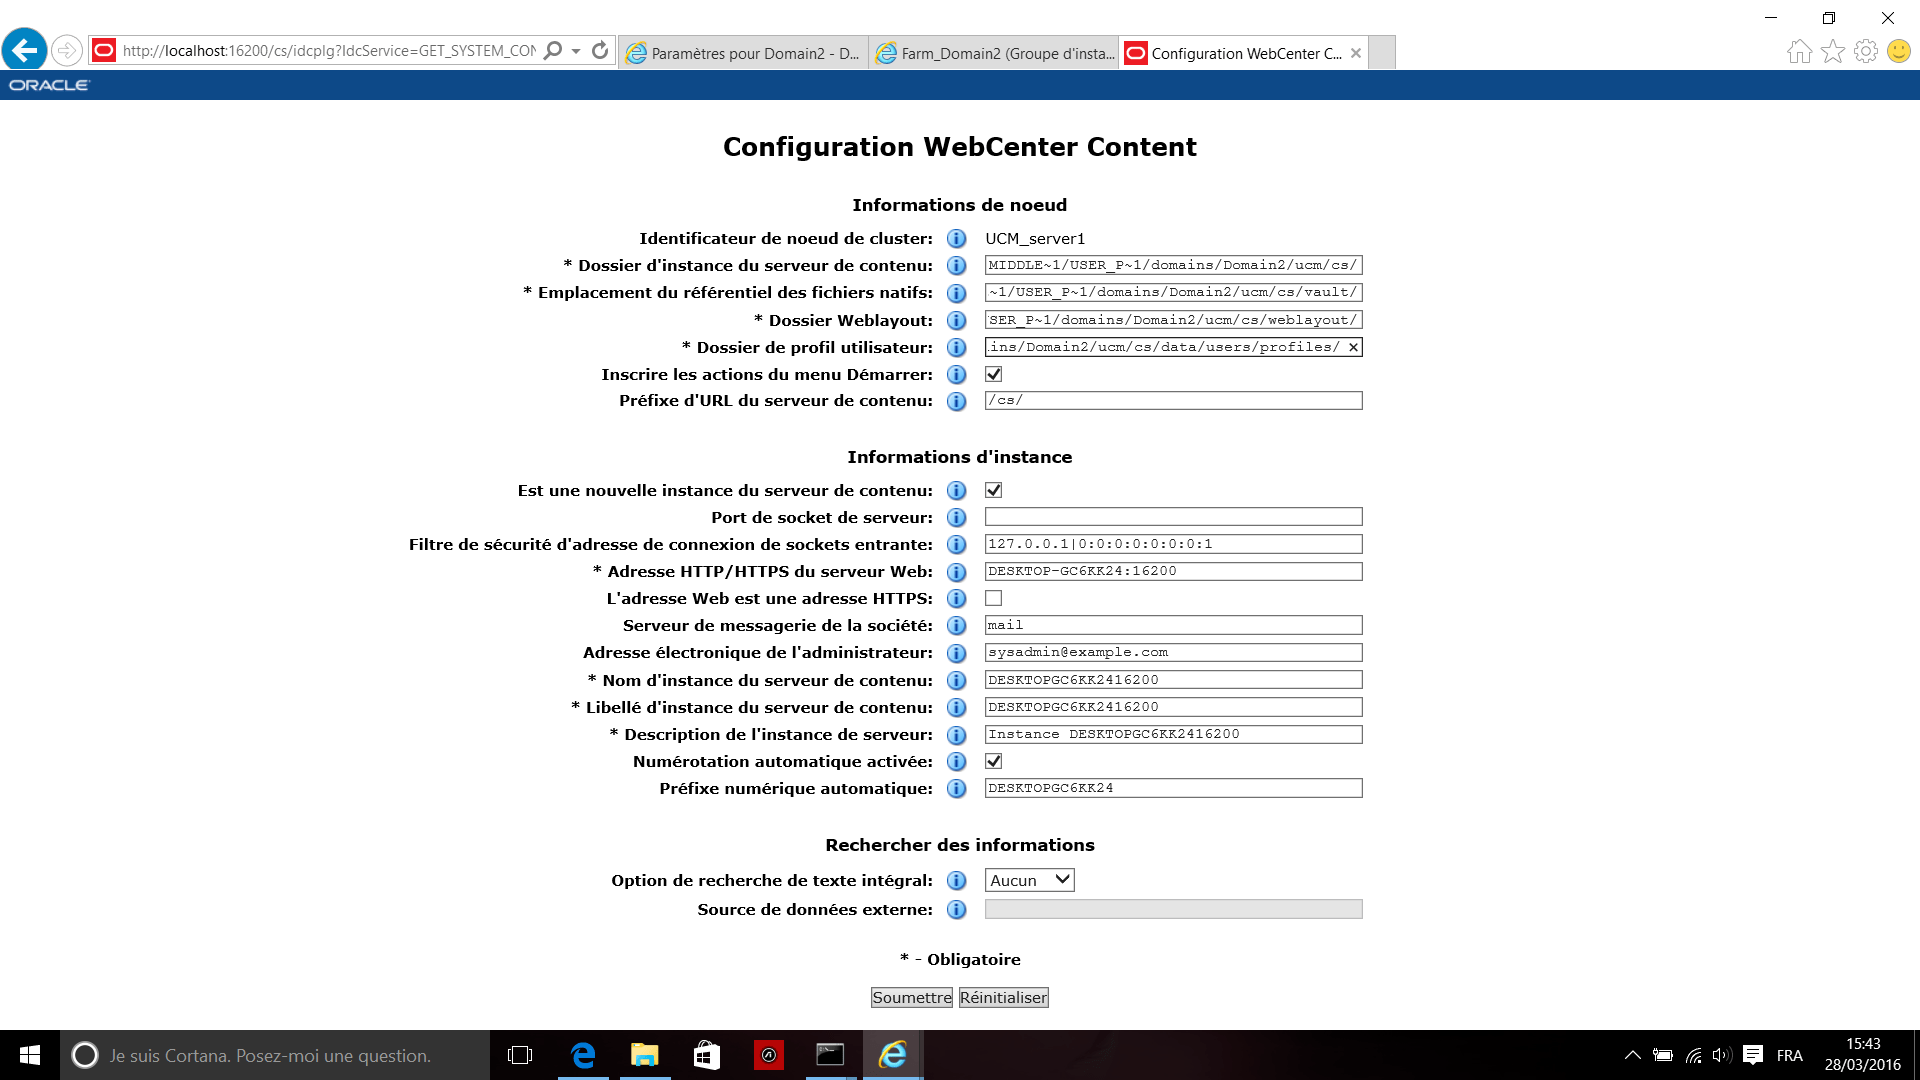Screen dimensions: 1920x1080
Task: Open browser favorites star icon
Action: [x=1832, y=51]
